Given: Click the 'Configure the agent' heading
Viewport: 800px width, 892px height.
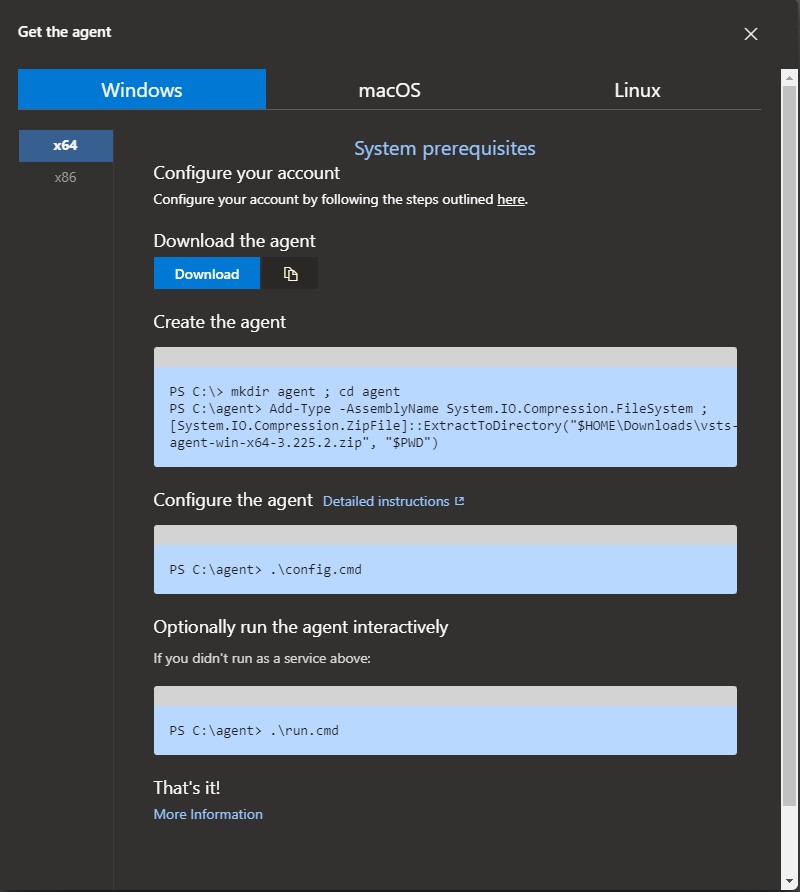Looking at the screenshot, I should (233, 500).
